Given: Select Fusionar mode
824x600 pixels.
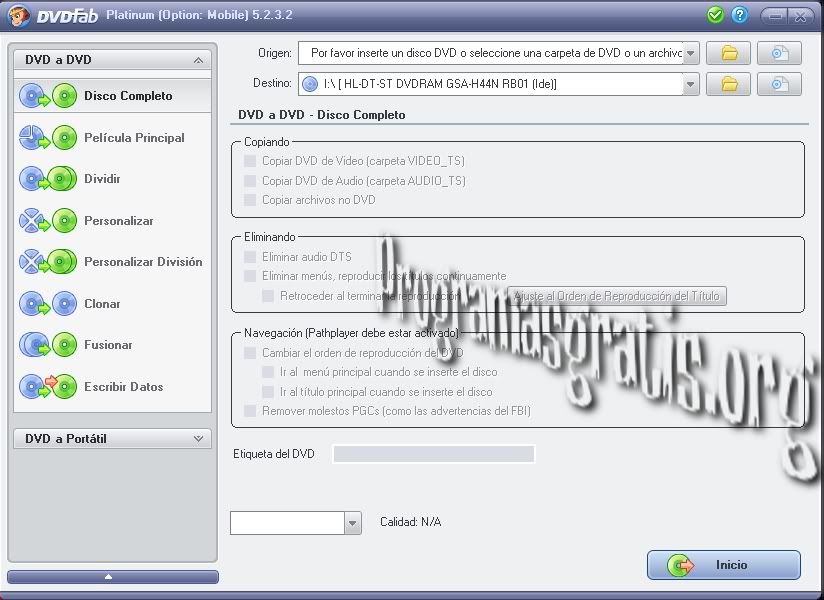Looking at the screenshot, I should tap(112, 345).
